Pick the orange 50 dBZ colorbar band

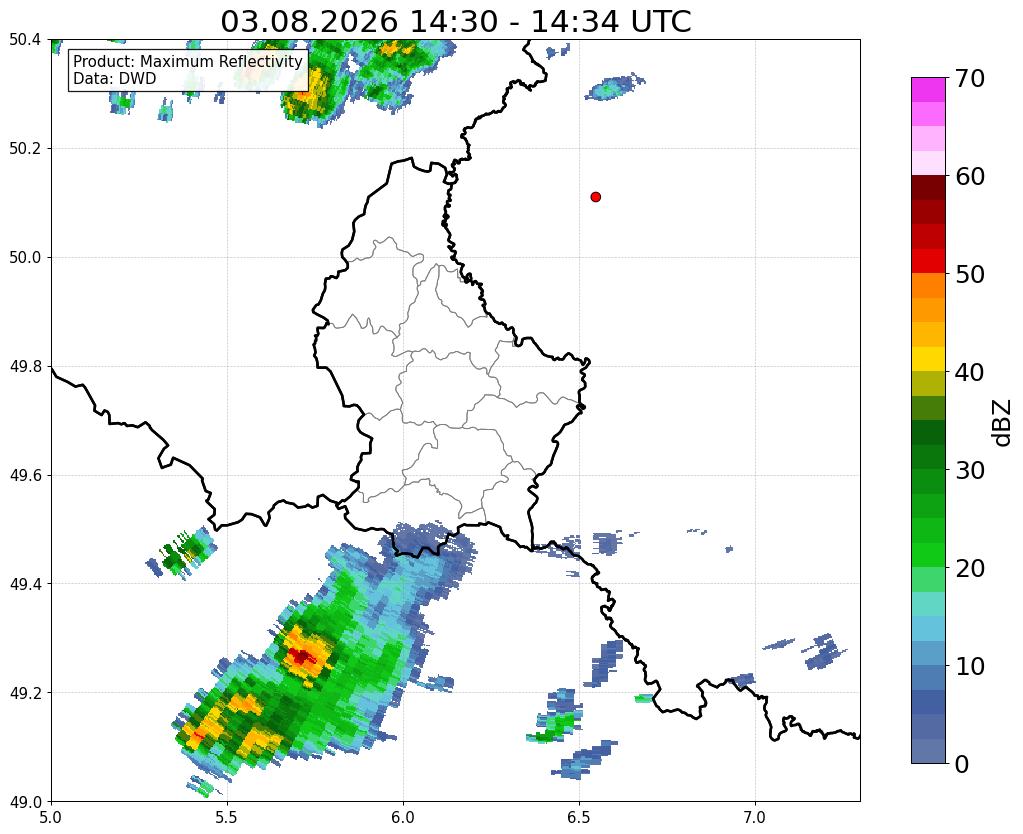coord(928,285)
